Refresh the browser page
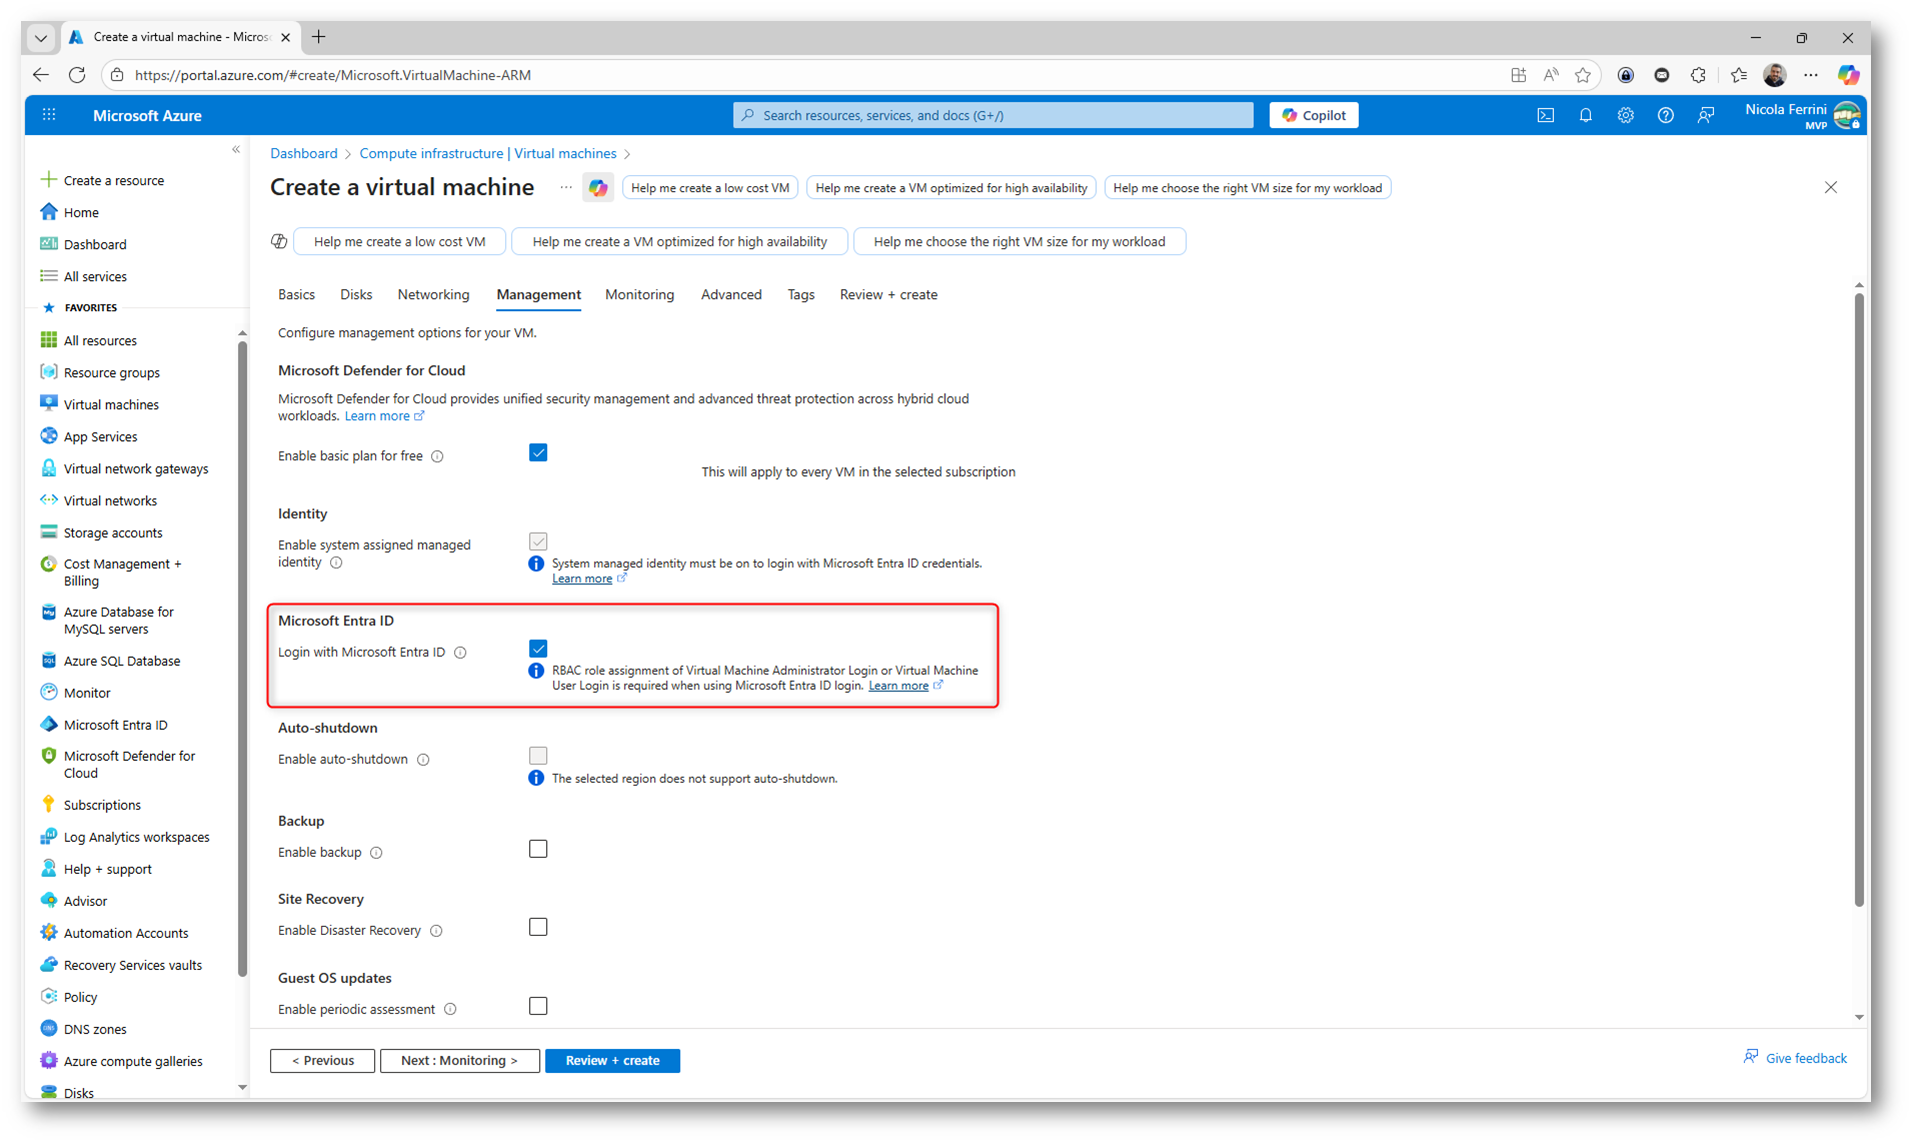This screenshot has height=1144, width=1913. point(77,75)
